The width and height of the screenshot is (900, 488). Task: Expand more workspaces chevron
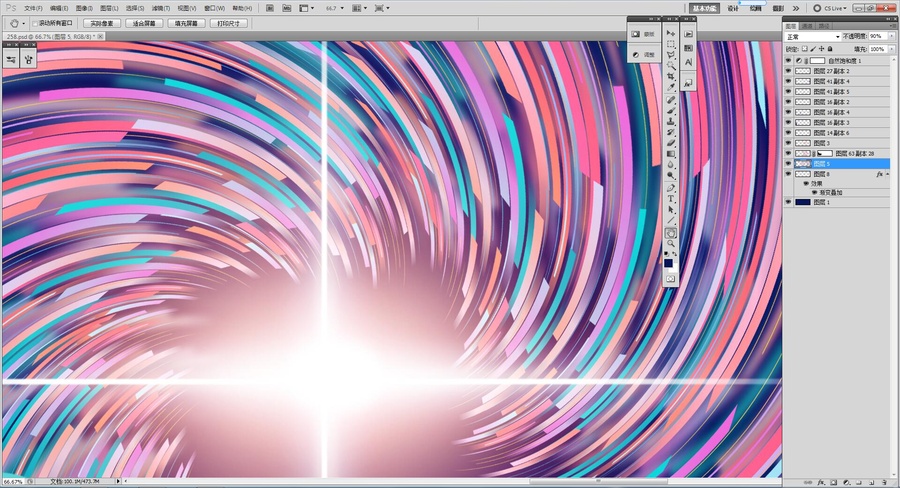[x=796, y=8]
